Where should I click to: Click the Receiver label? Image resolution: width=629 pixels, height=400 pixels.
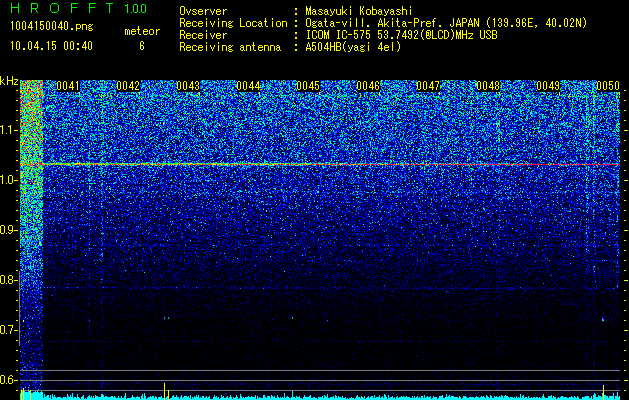(x=203, y=35)
